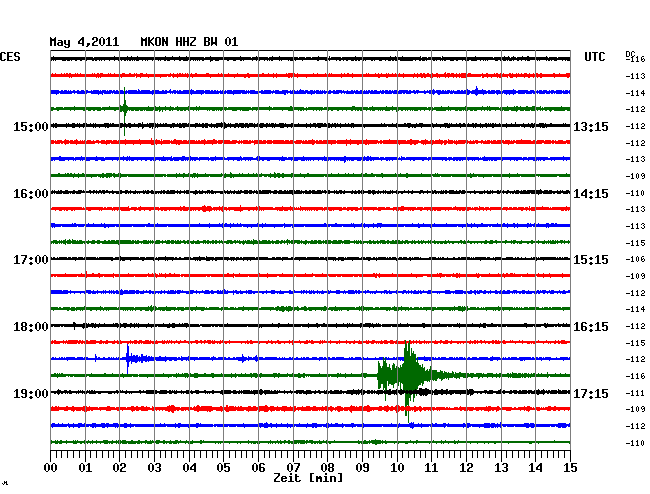Viewport: 650px width, 494px height.
Task: Select the x-axis minute label '13'
Action: tap(501, 467)
